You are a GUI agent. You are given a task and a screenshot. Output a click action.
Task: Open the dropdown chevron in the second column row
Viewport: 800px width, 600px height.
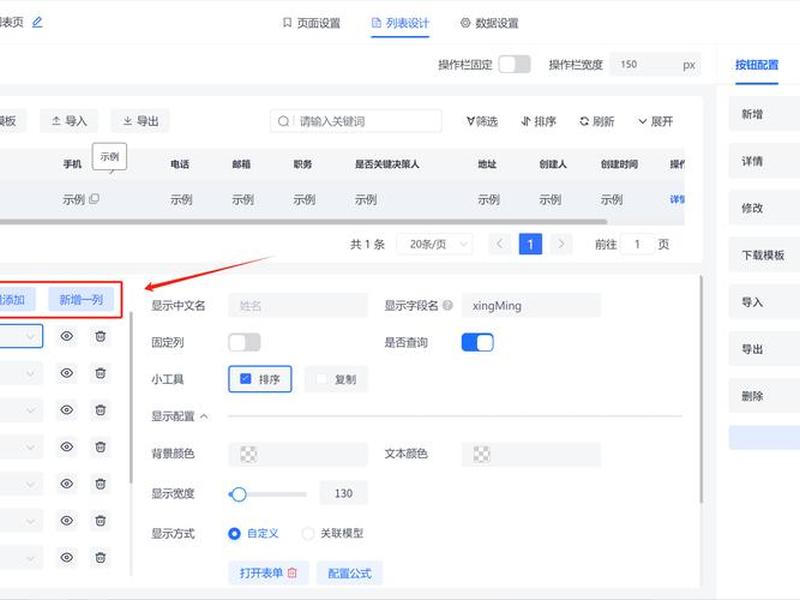click(x=30, y=373)
